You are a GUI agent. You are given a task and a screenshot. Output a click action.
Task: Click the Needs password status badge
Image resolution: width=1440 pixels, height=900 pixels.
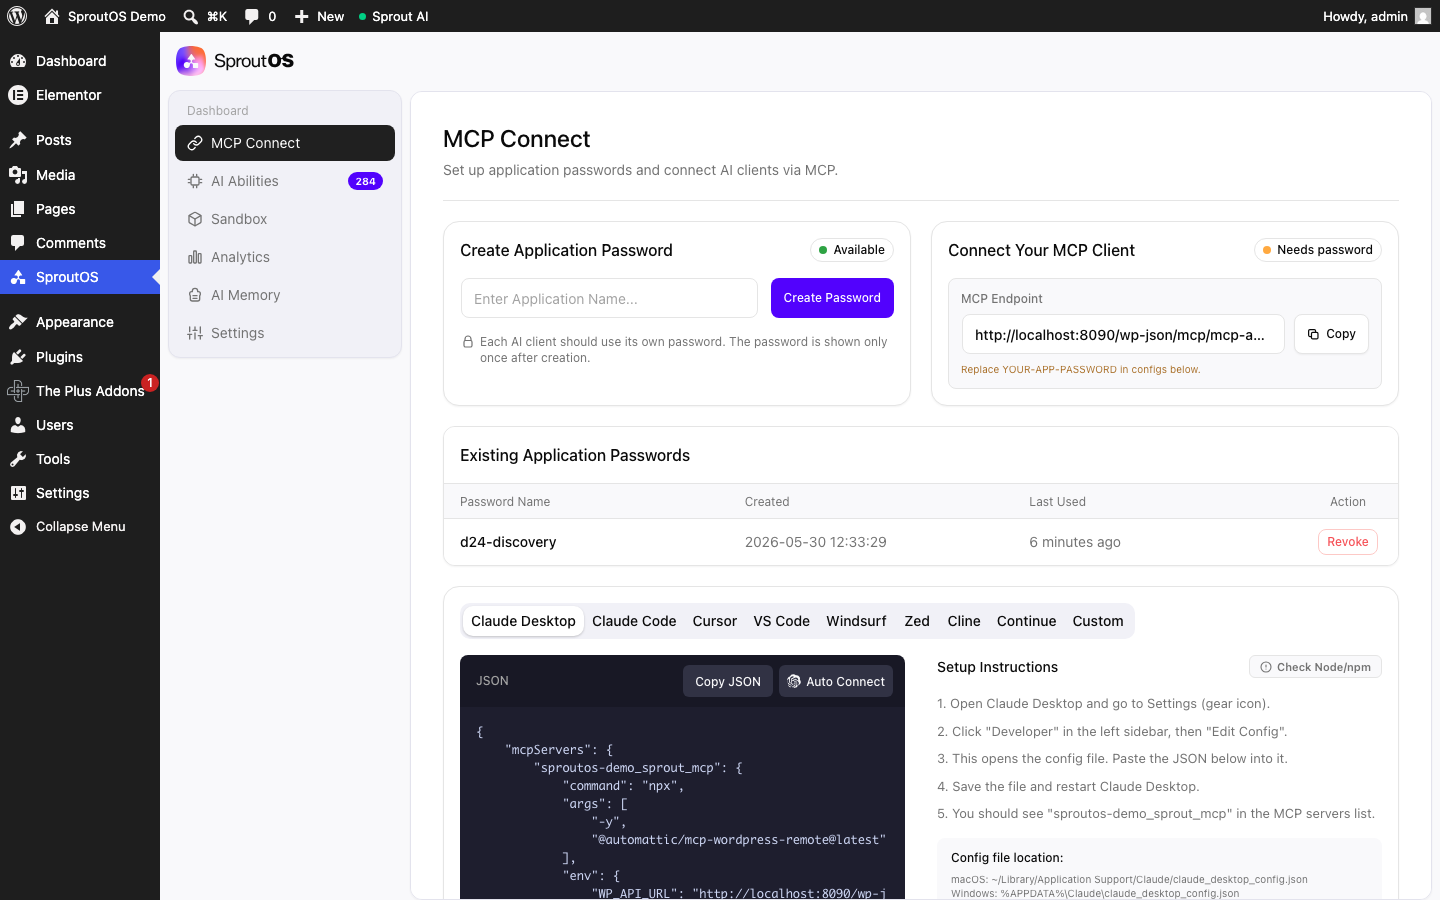coord(1318,250)
